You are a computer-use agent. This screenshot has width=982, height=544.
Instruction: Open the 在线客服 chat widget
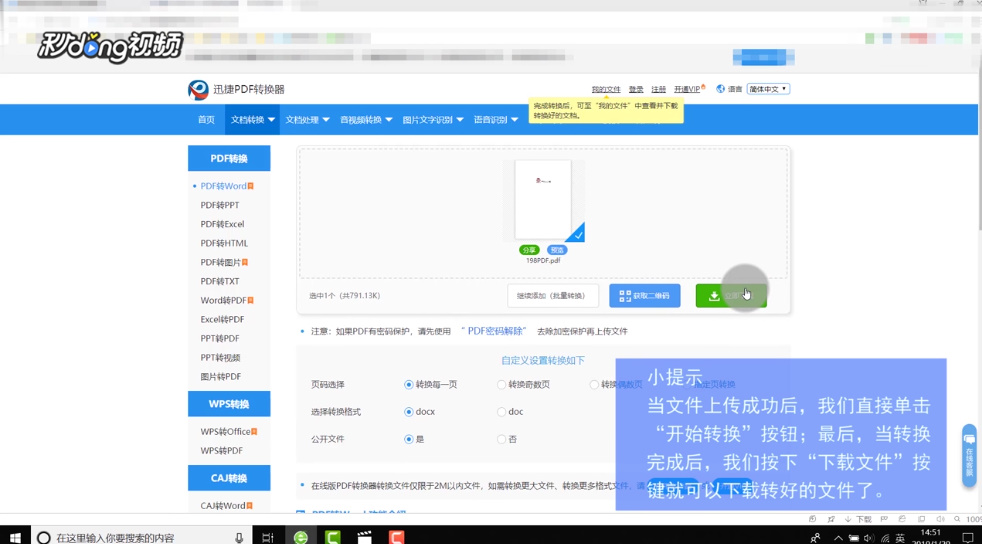coord(969,456)
